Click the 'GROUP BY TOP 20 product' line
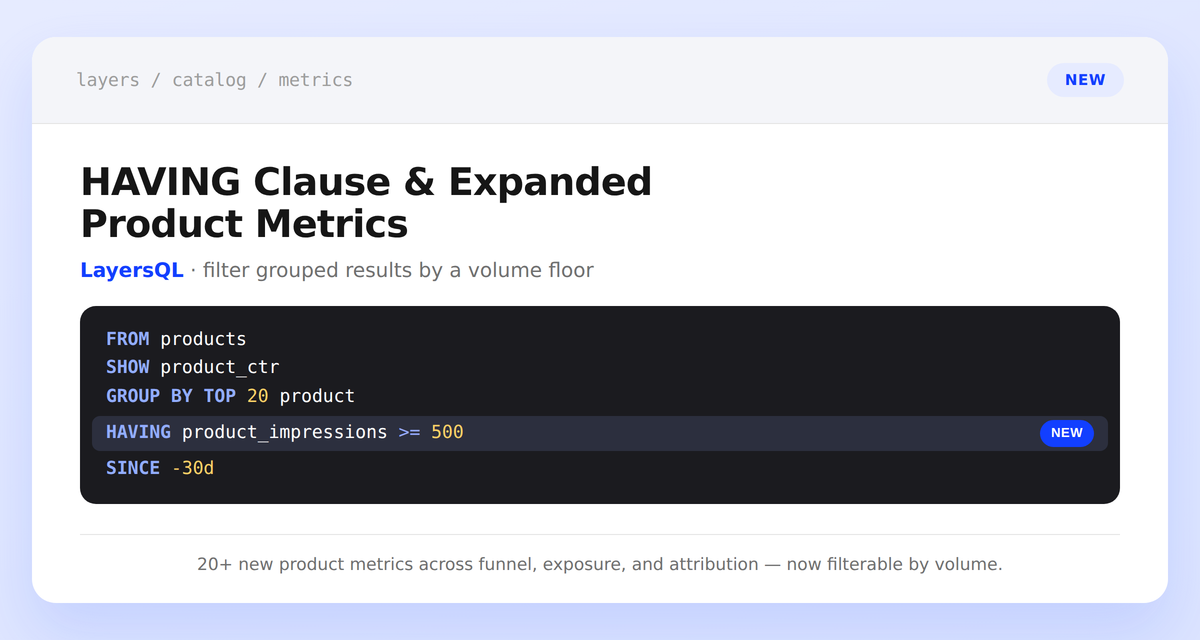 tap(231, 396)
